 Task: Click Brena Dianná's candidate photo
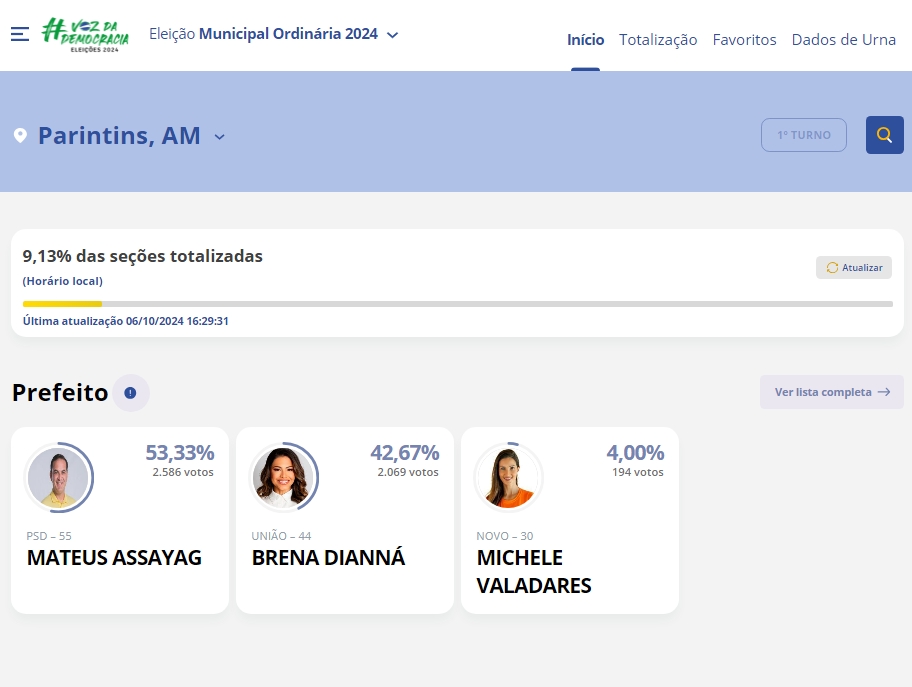pyautogui.click(x=282, y=477)
